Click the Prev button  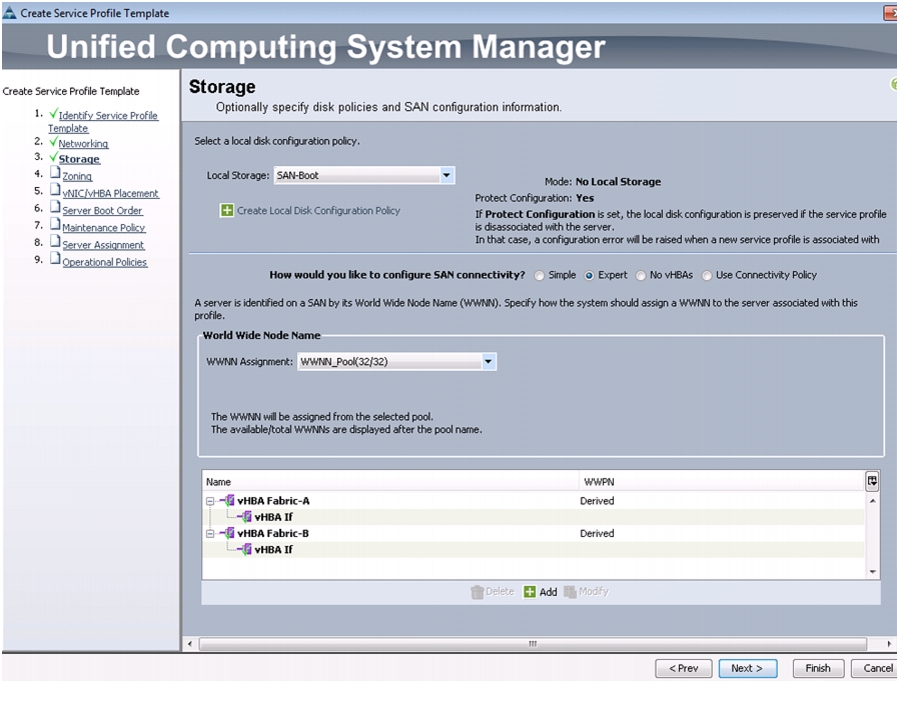(684, 668)
